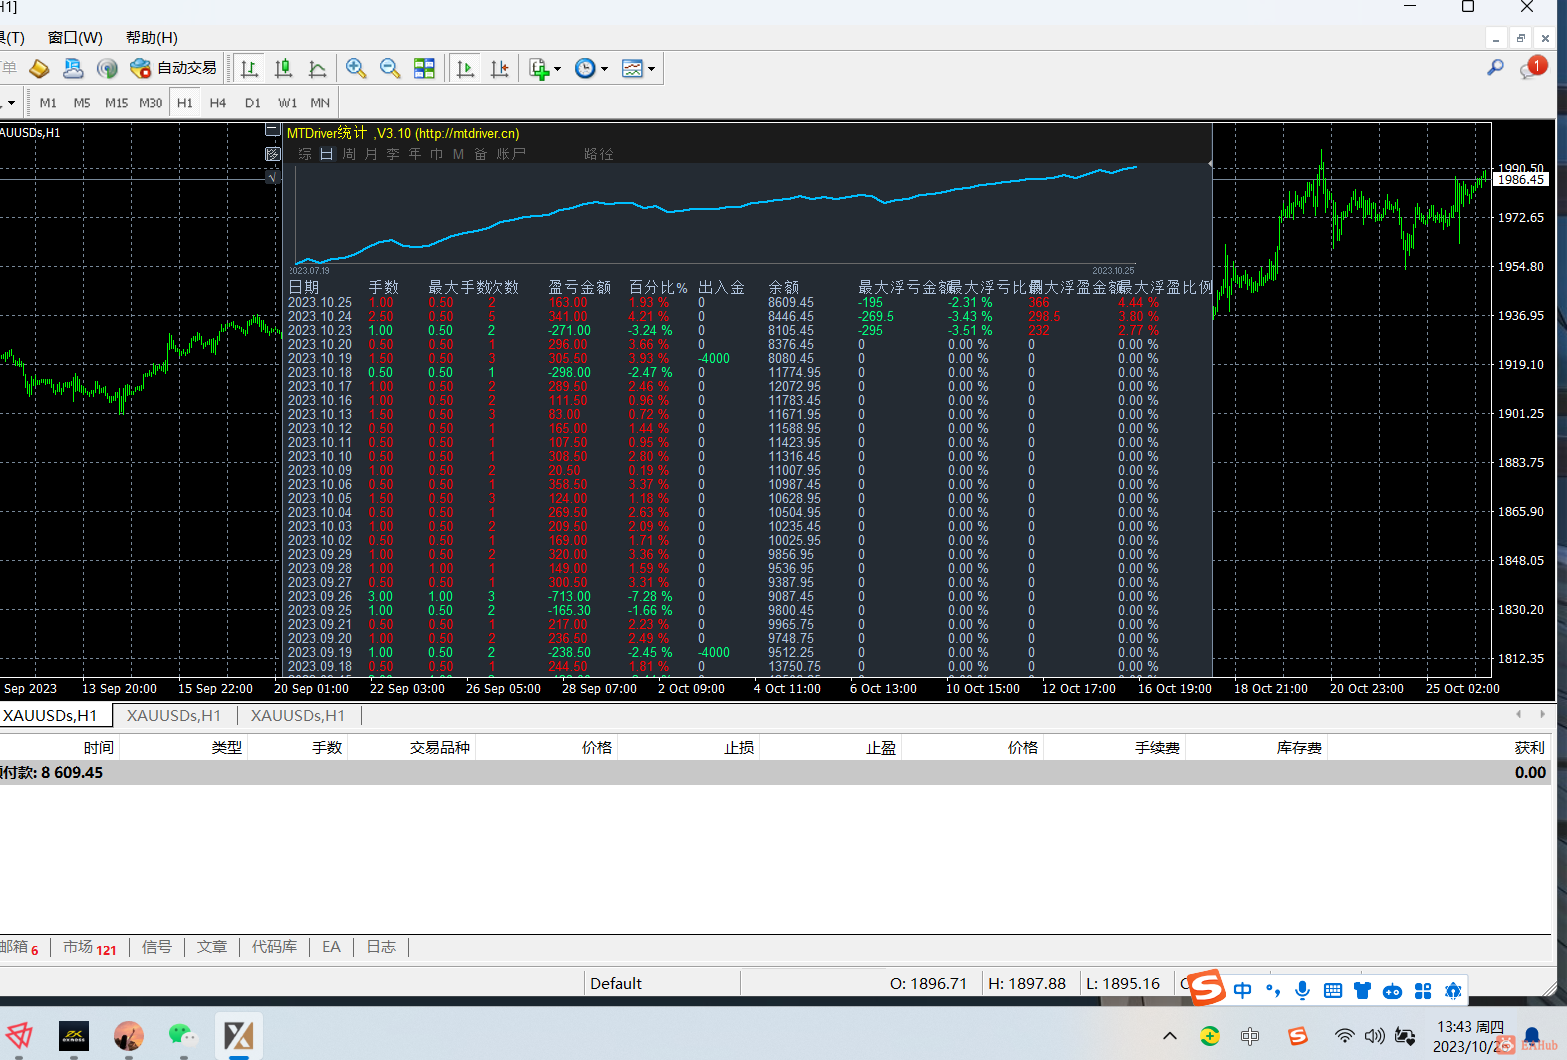The image size is (1567, 1060).
Task: Select the H4 timeframe button
Action: (218, 103)
